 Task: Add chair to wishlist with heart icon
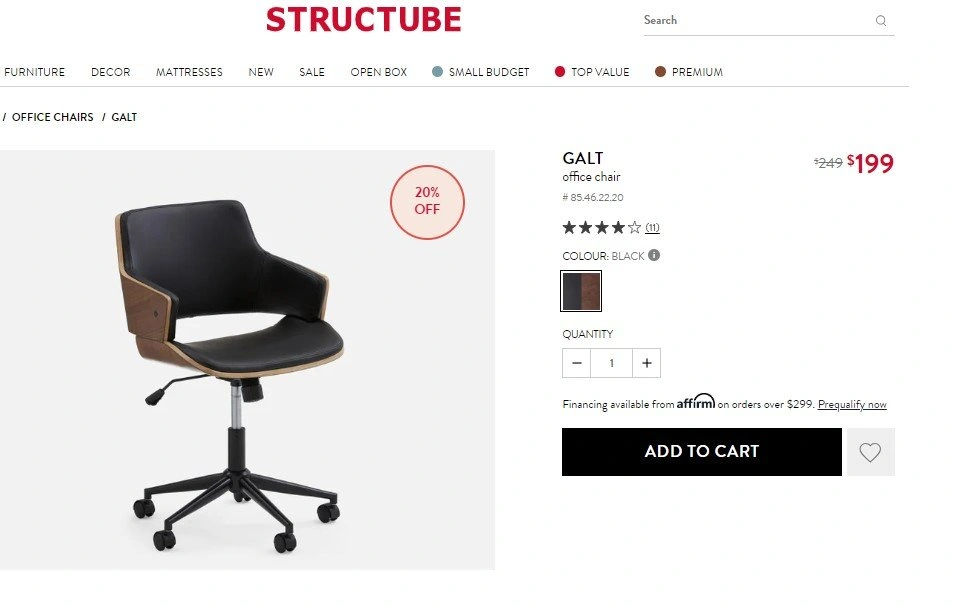coord(870,452)
